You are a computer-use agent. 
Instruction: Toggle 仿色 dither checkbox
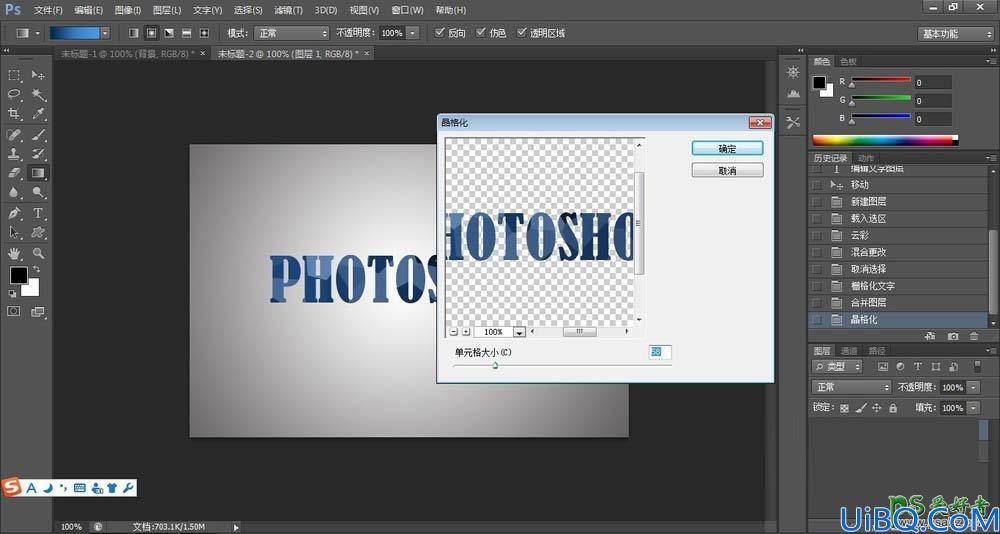481,33
